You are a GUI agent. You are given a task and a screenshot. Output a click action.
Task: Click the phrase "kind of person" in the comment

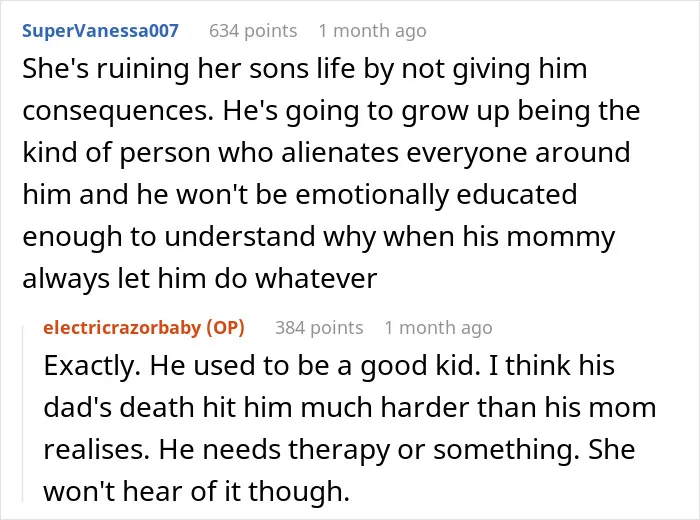(x=116, y=154)
